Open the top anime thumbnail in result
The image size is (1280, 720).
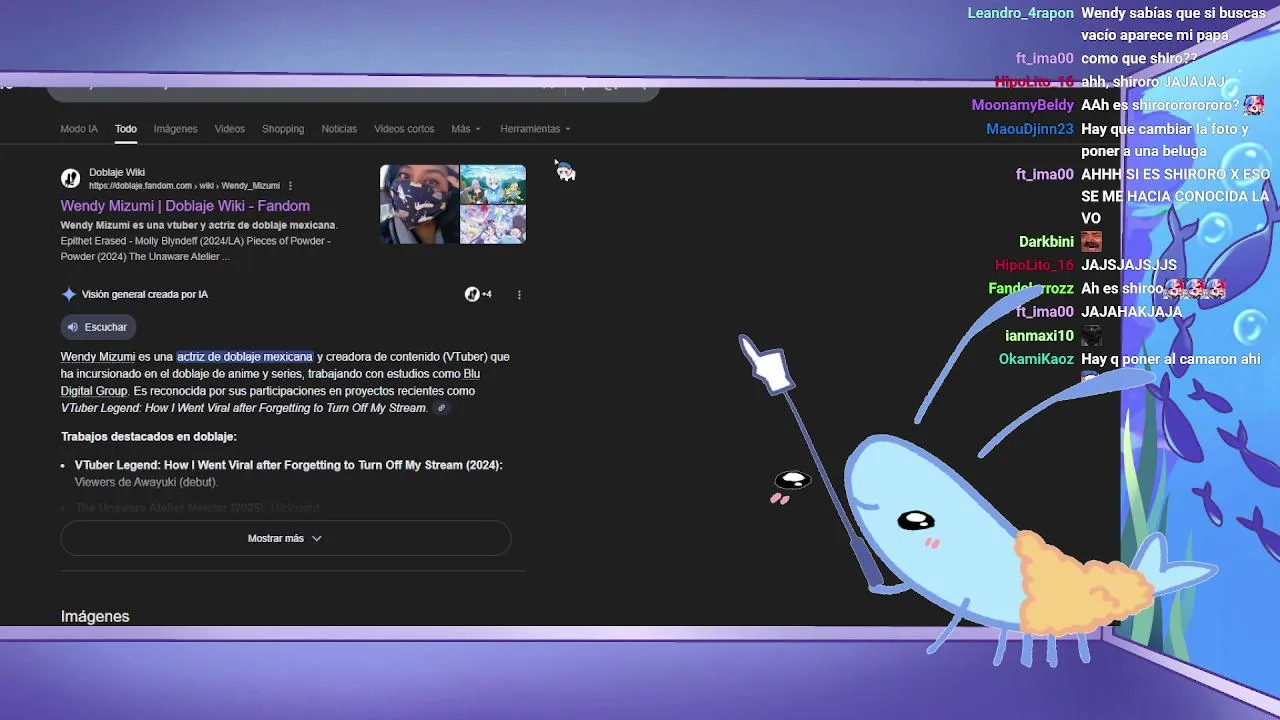(x=493, y=184)
